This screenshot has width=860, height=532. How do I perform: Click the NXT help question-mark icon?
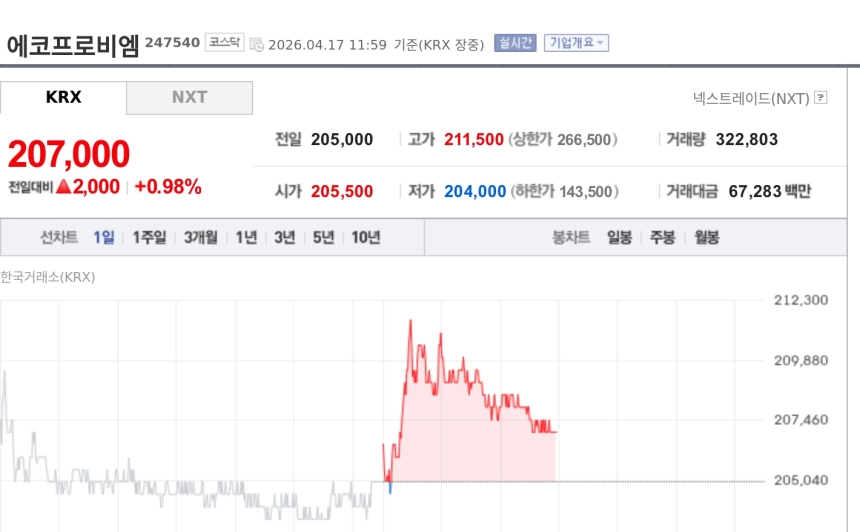click(821, 98)
